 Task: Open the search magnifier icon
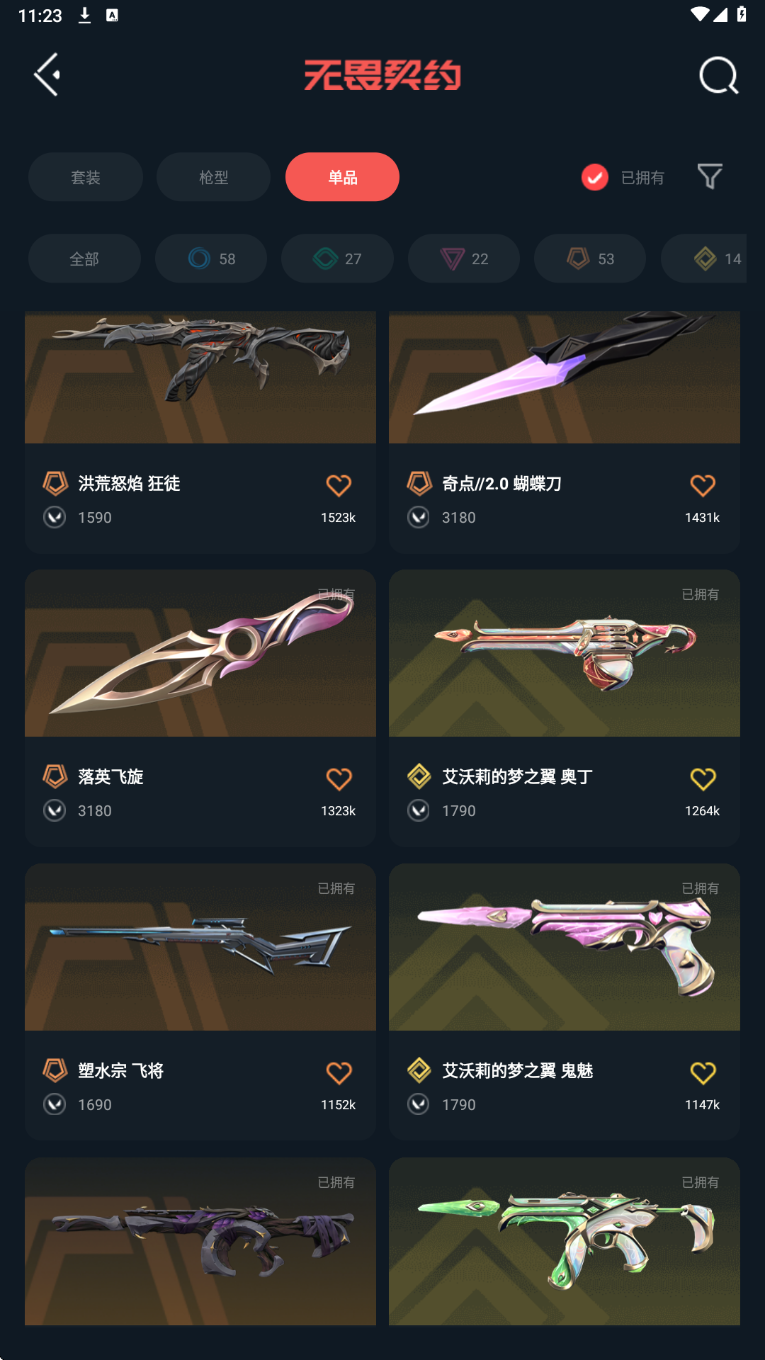(718, 75)
